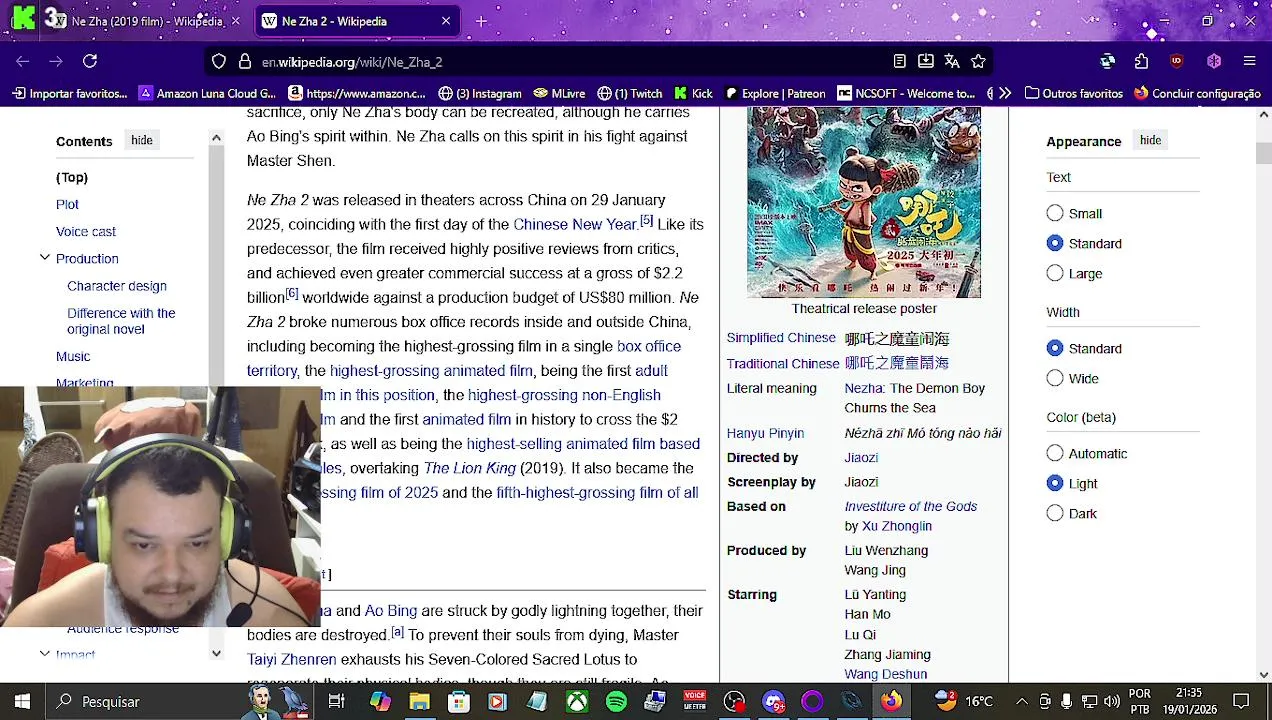
Task: Open the extensions puzzle piece icon
Action: (x=1141, y=61)
